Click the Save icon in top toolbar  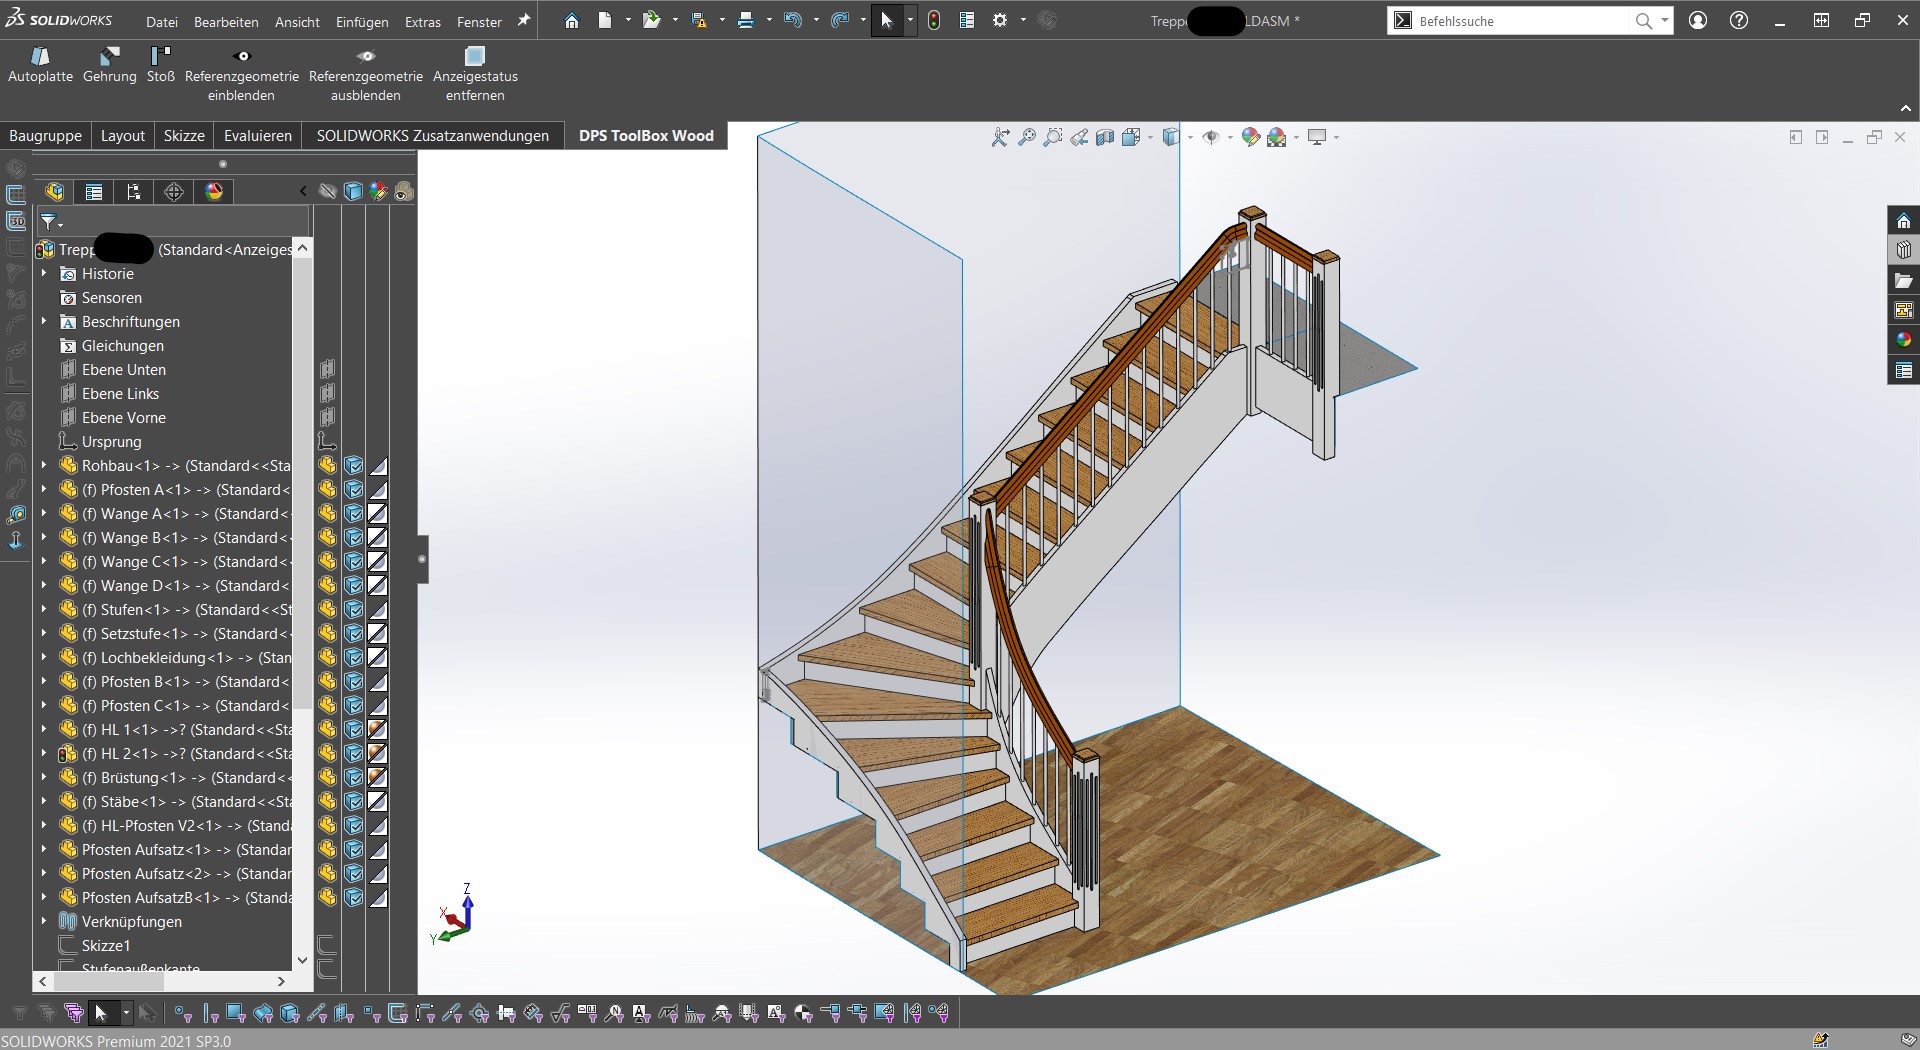(x=698, y=21)
